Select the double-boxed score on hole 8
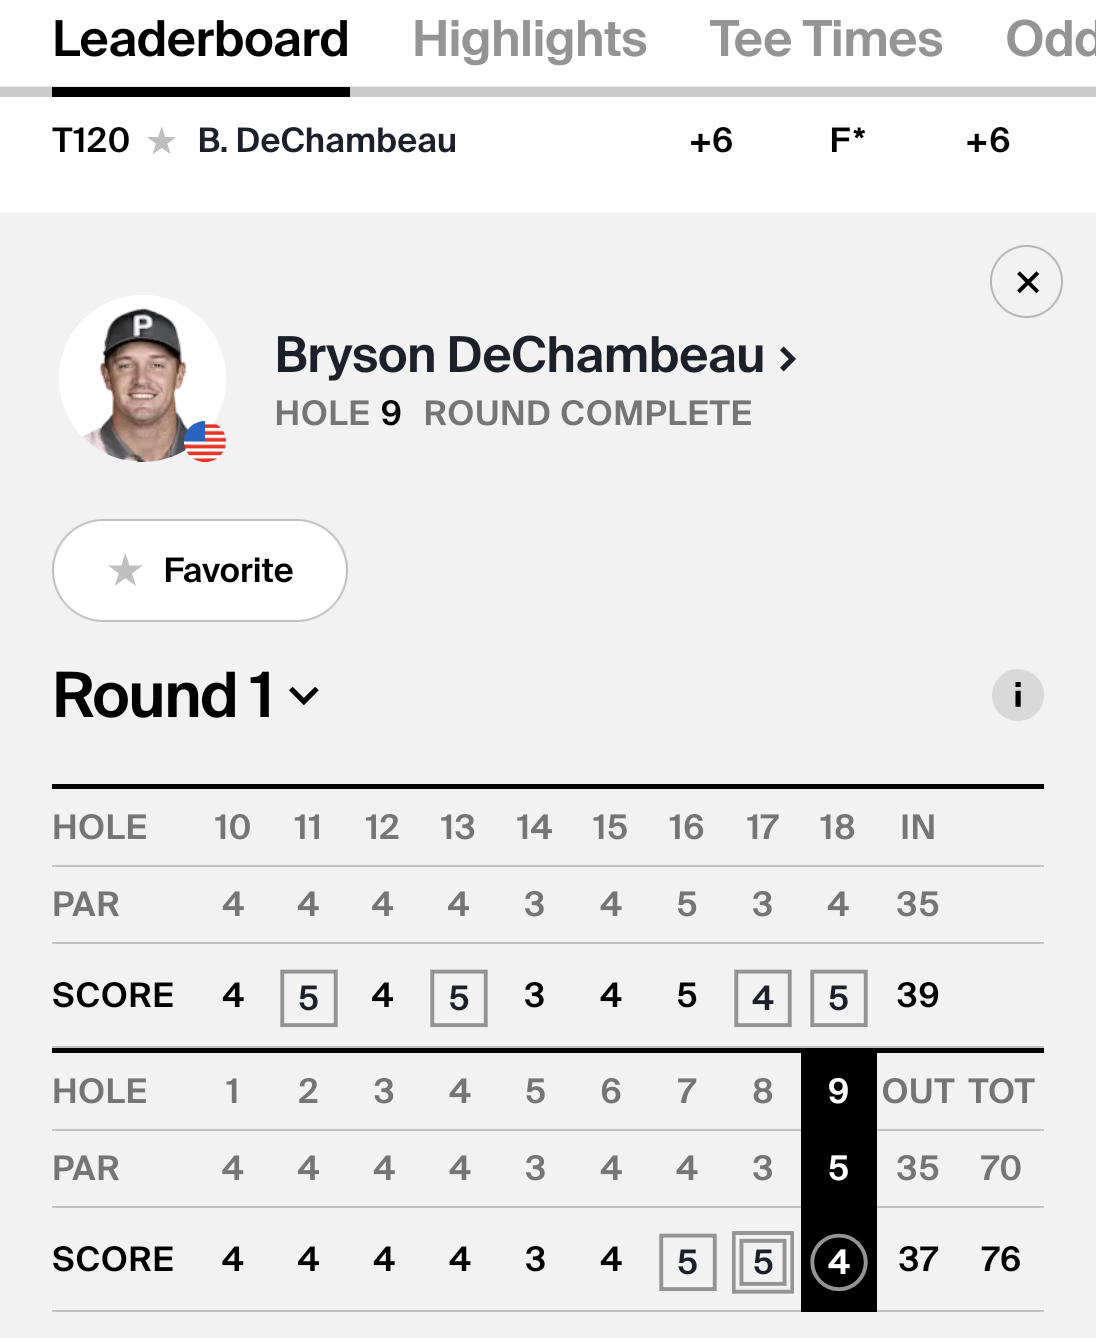 [x=763, y=1262]
